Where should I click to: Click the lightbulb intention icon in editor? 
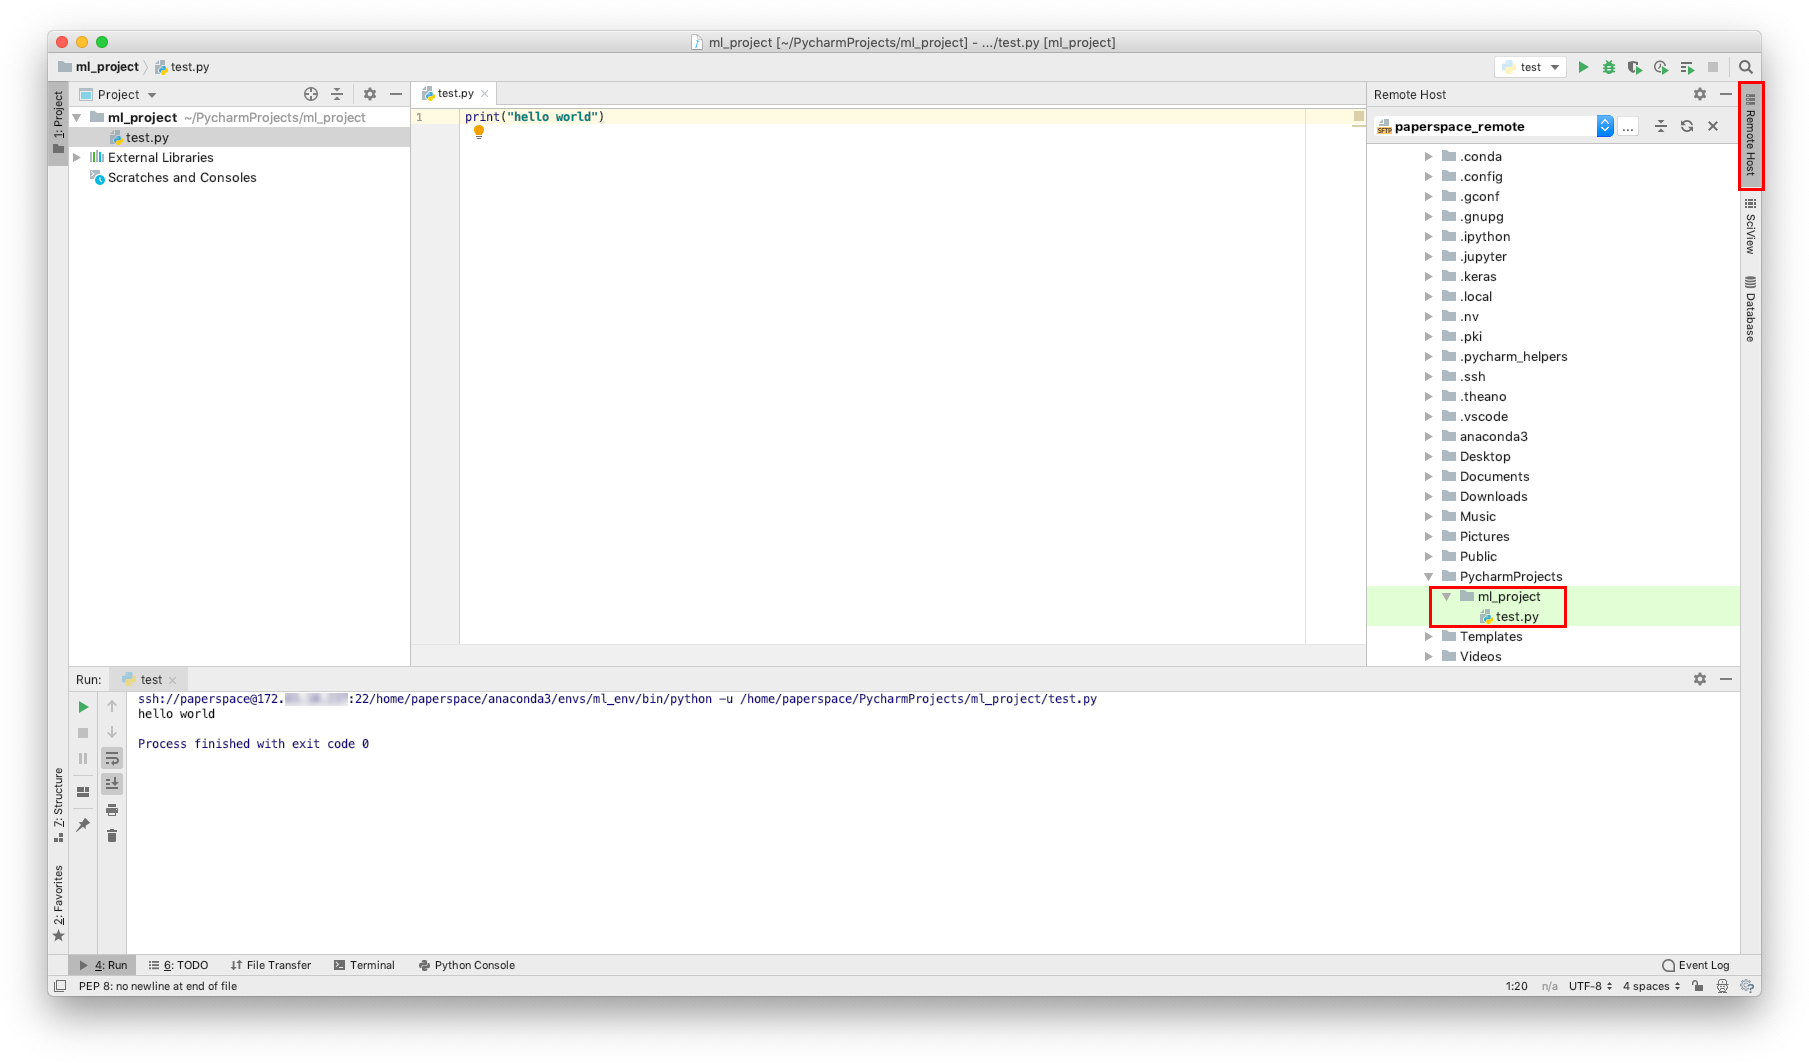click(479, 132)
